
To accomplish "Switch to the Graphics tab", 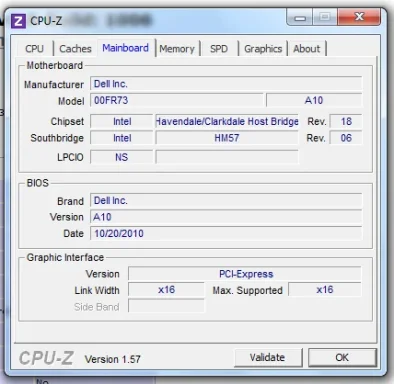I will click(263, 49).
